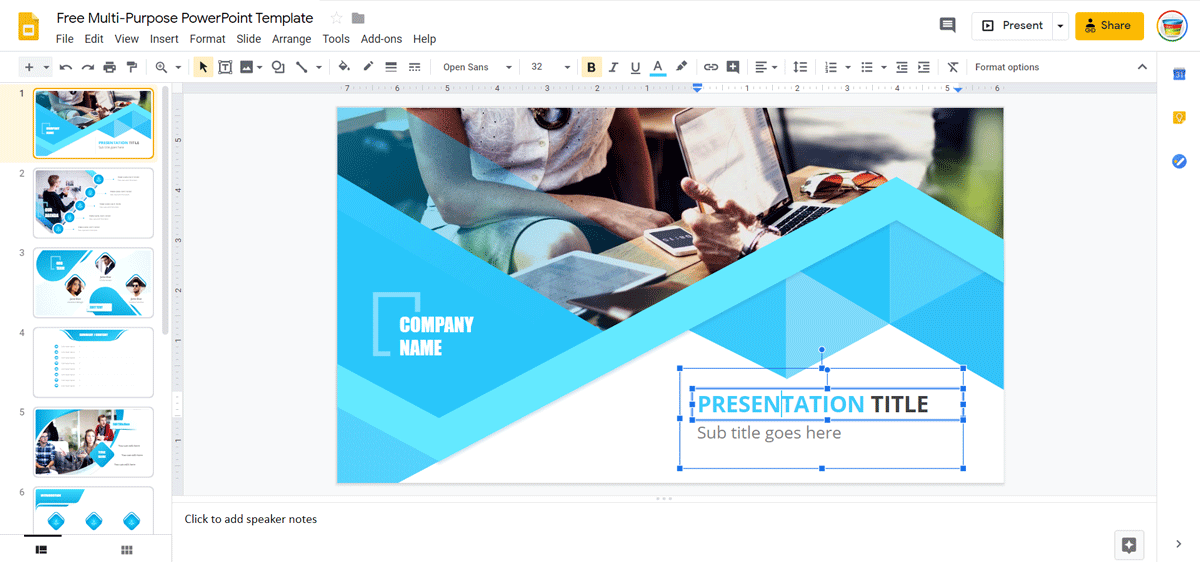This screenshot has height=562, width=1200.
Task: Toggle italic formatting
Action: click(x=613, y=67)
